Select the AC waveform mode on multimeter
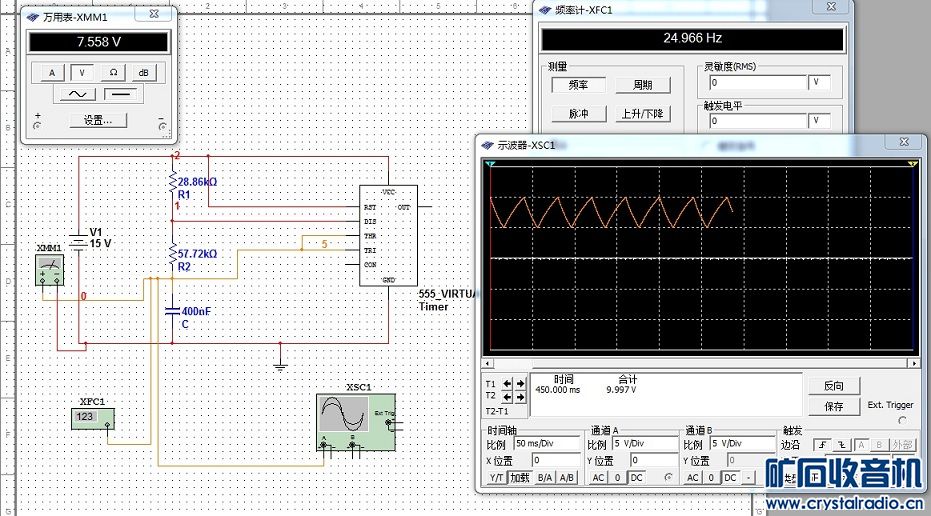The width and height of the screenshot is (931, 516). pyautogui.click(x=76, y=94)
